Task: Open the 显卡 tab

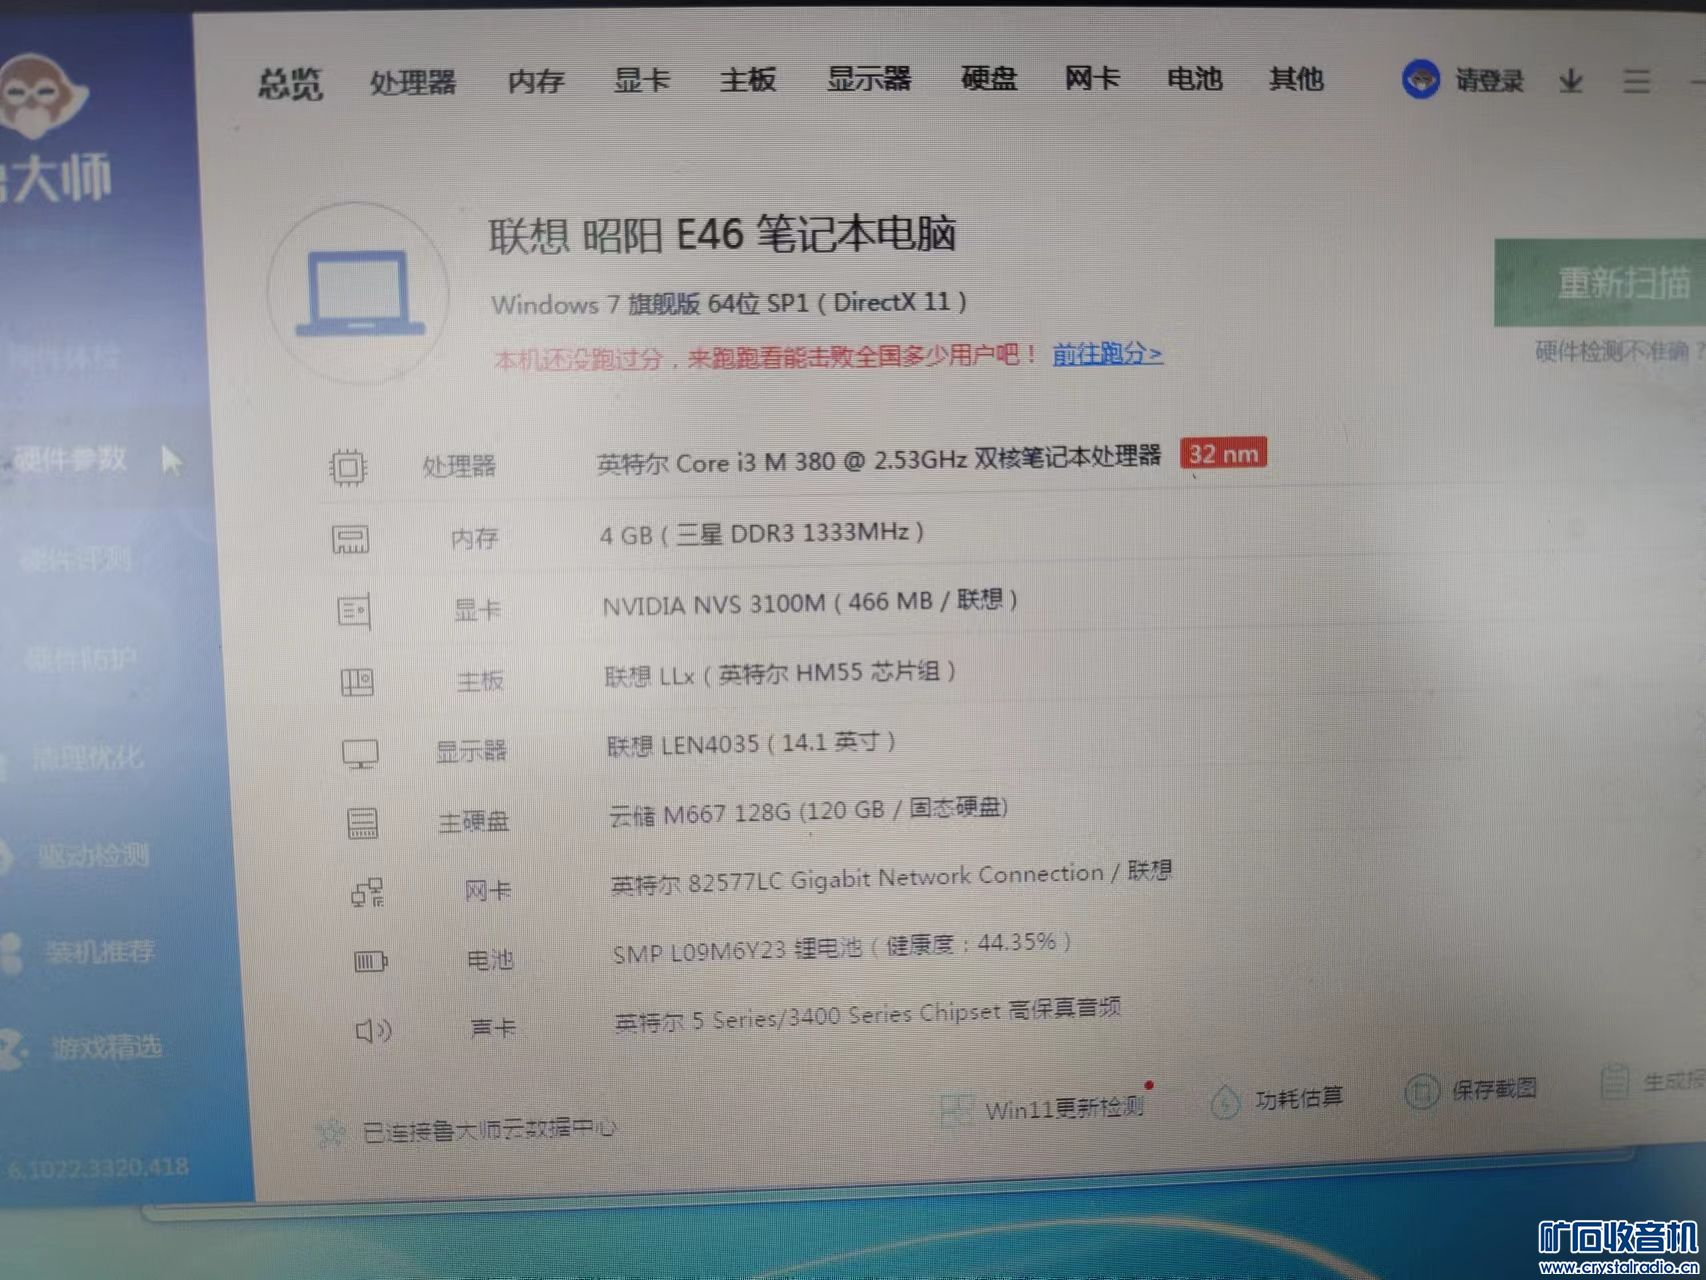Action: 641,79
